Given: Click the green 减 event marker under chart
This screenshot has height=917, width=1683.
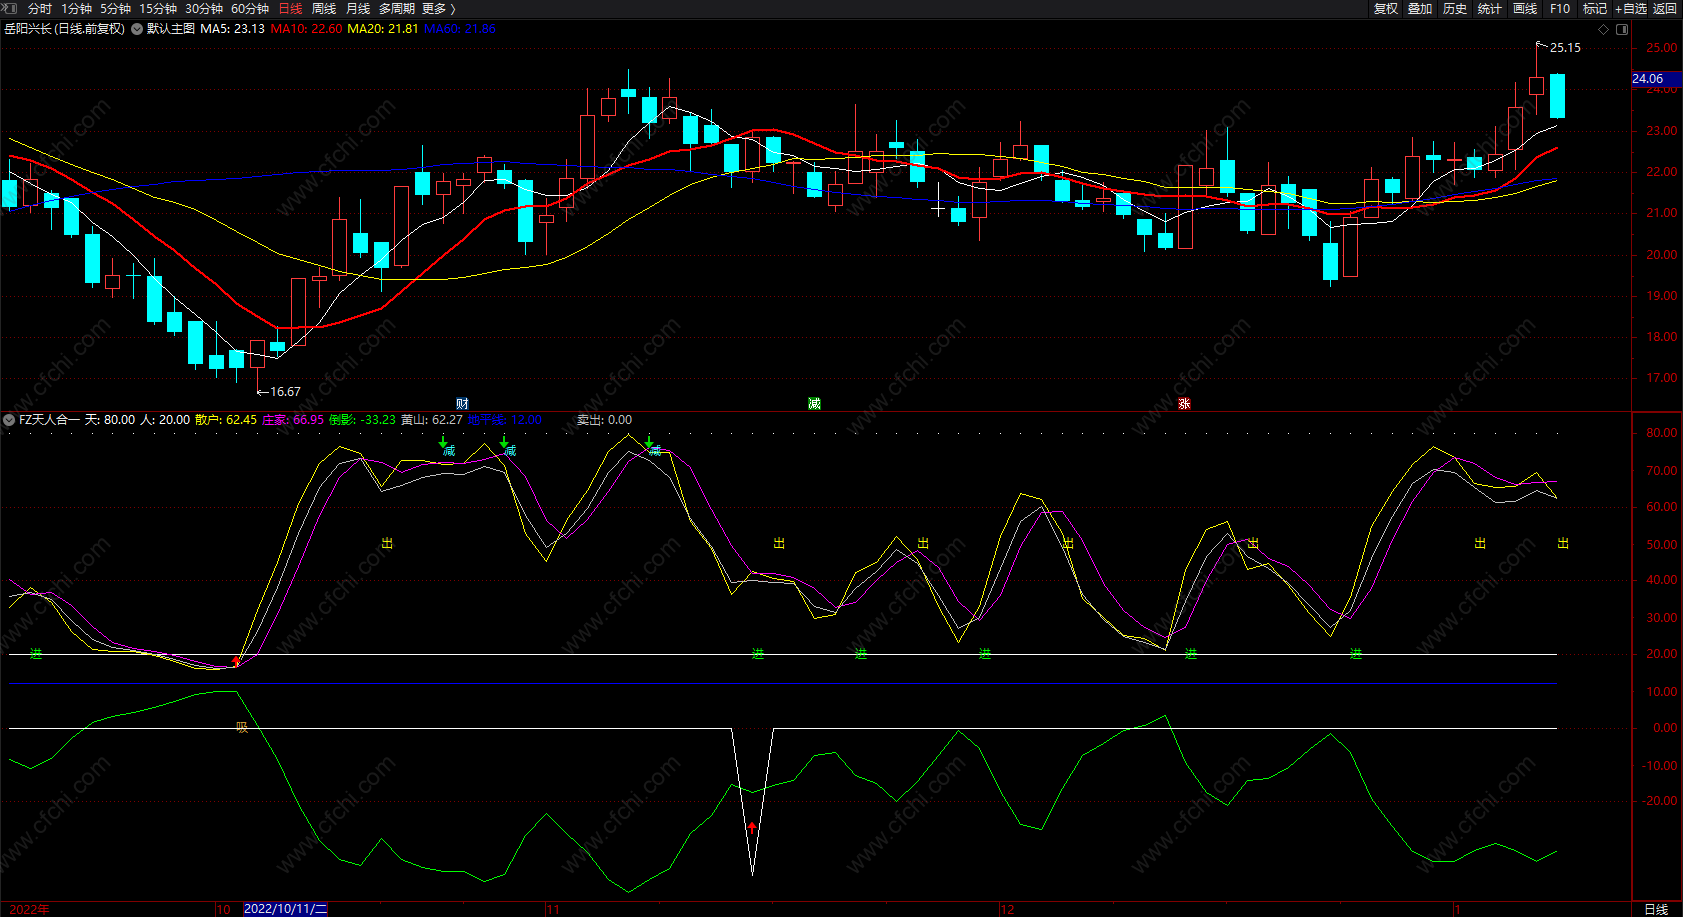Looking at the screenshot, I should pos(814,404).
